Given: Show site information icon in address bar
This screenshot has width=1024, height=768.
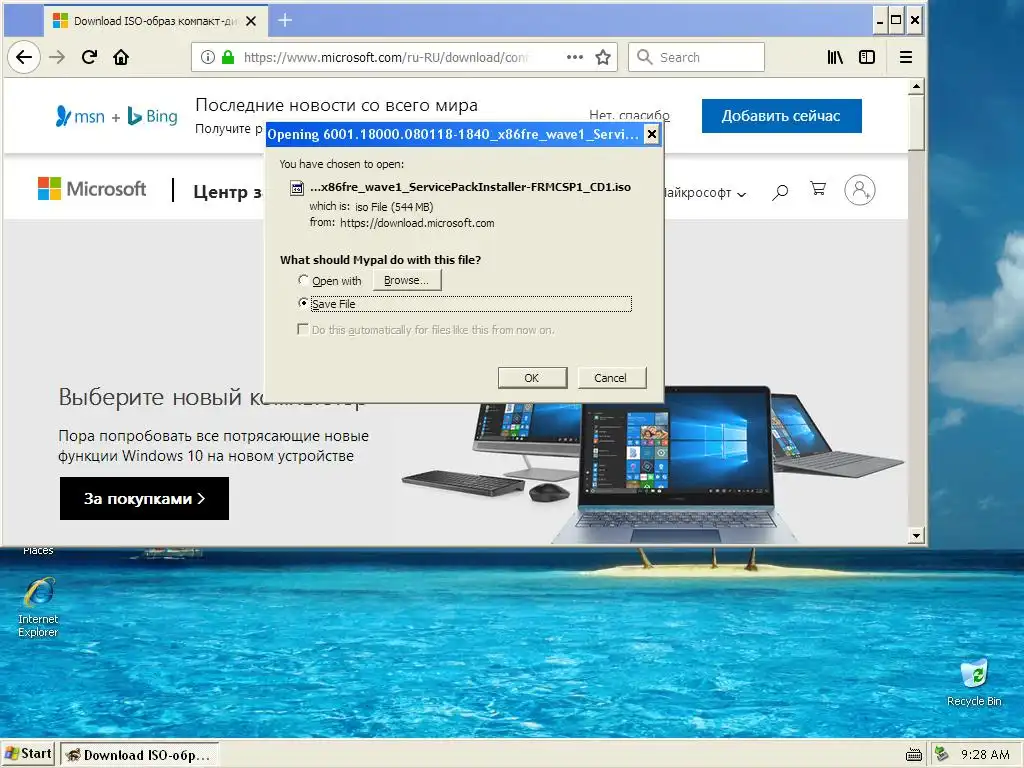Looking at the screenshot, I should (208, 57).
